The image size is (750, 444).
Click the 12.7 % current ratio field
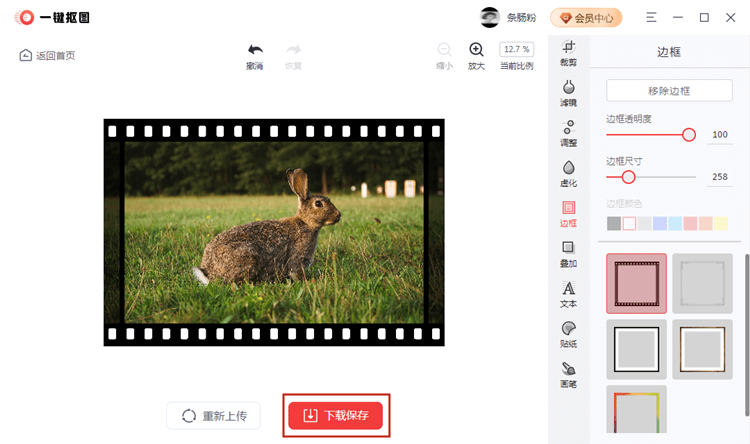click(x=517, y=49)
